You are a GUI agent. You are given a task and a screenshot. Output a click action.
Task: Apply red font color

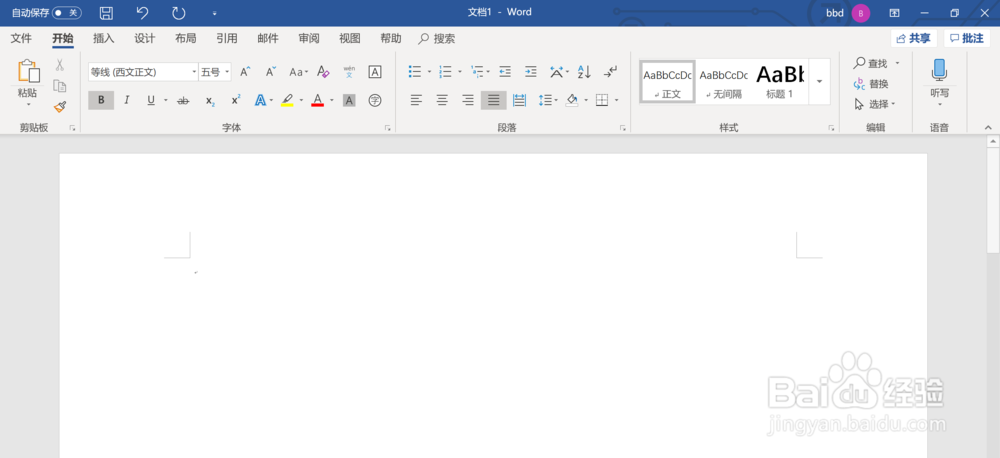coord(318,100)
